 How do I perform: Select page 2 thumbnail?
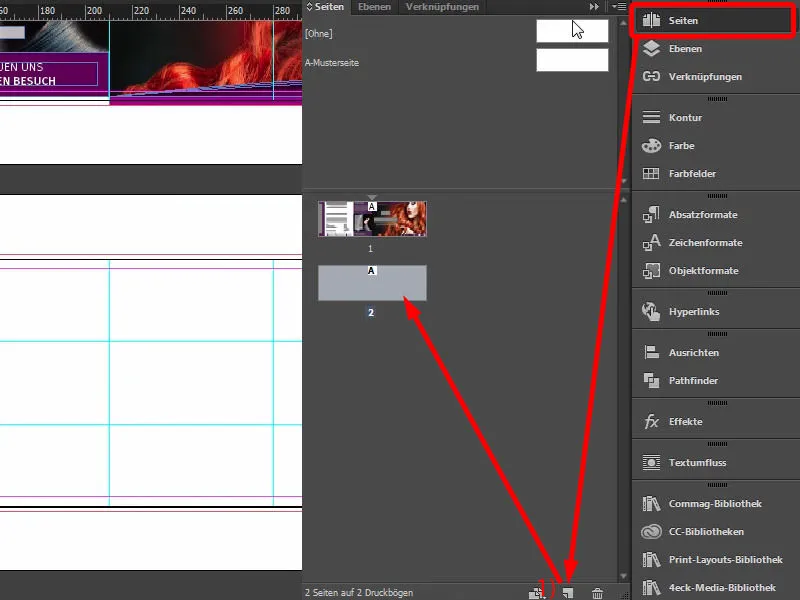point(372,283)
